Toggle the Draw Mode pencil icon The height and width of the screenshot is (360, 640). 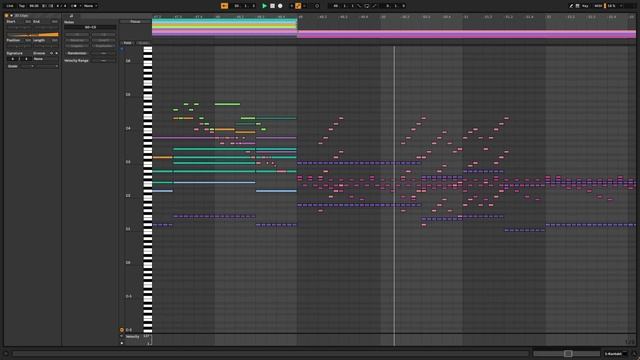click(x=571, y=6)
